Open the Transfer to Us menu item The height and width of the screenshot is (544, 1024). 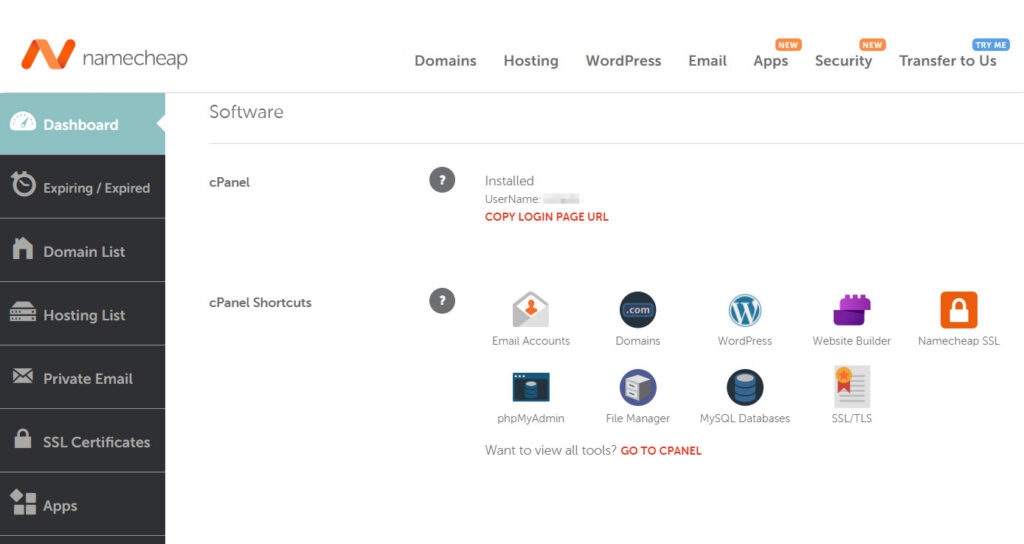[x=948, y=61]
